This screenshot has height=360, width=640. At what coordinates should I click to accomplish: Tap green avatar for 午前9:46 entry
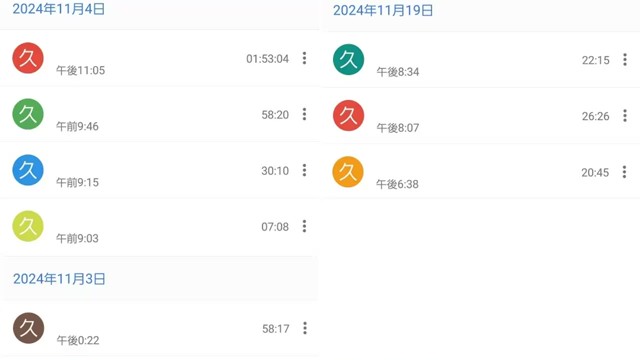[28, 114]
